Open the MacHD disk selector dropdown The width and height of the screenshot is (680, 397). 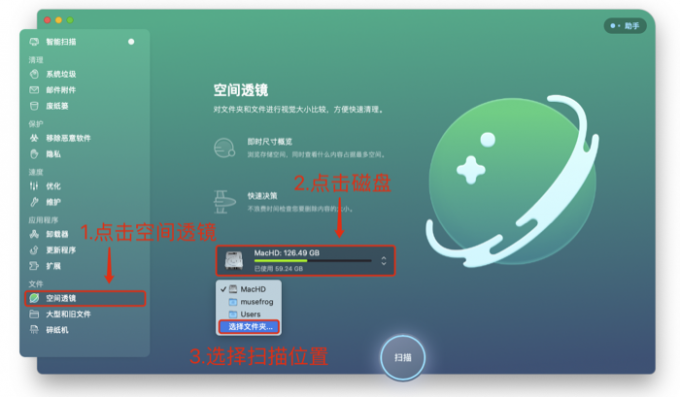tap(306, 260)
